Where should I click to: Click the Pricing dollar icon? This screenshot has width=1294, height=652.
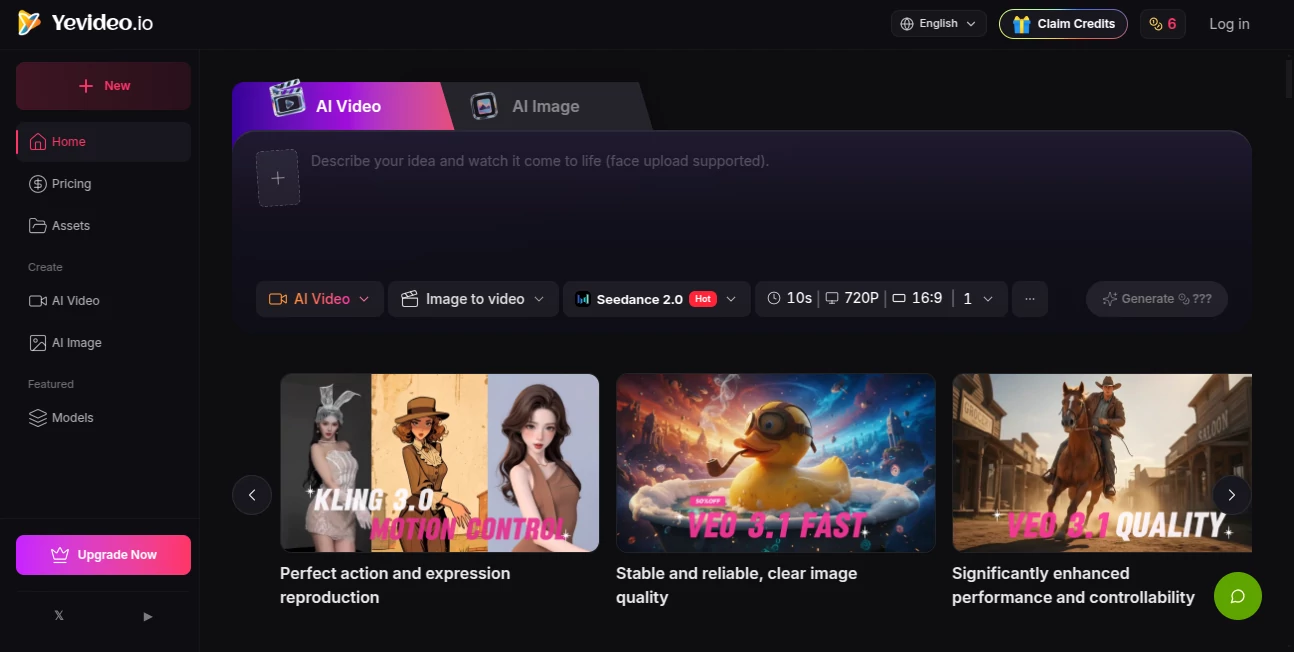point(38,184)
